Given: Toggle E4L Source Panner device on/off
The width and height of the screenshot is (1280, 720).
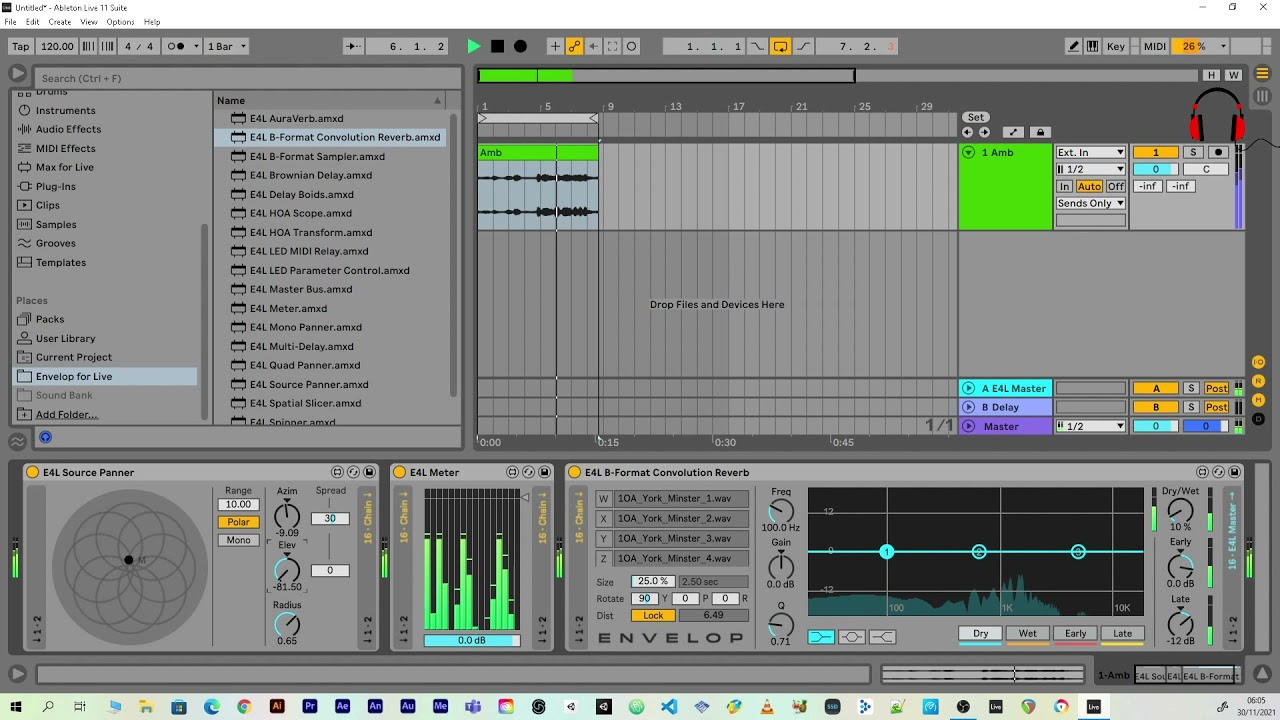Looking at the screenshot, I should click(x=32, y=472).
